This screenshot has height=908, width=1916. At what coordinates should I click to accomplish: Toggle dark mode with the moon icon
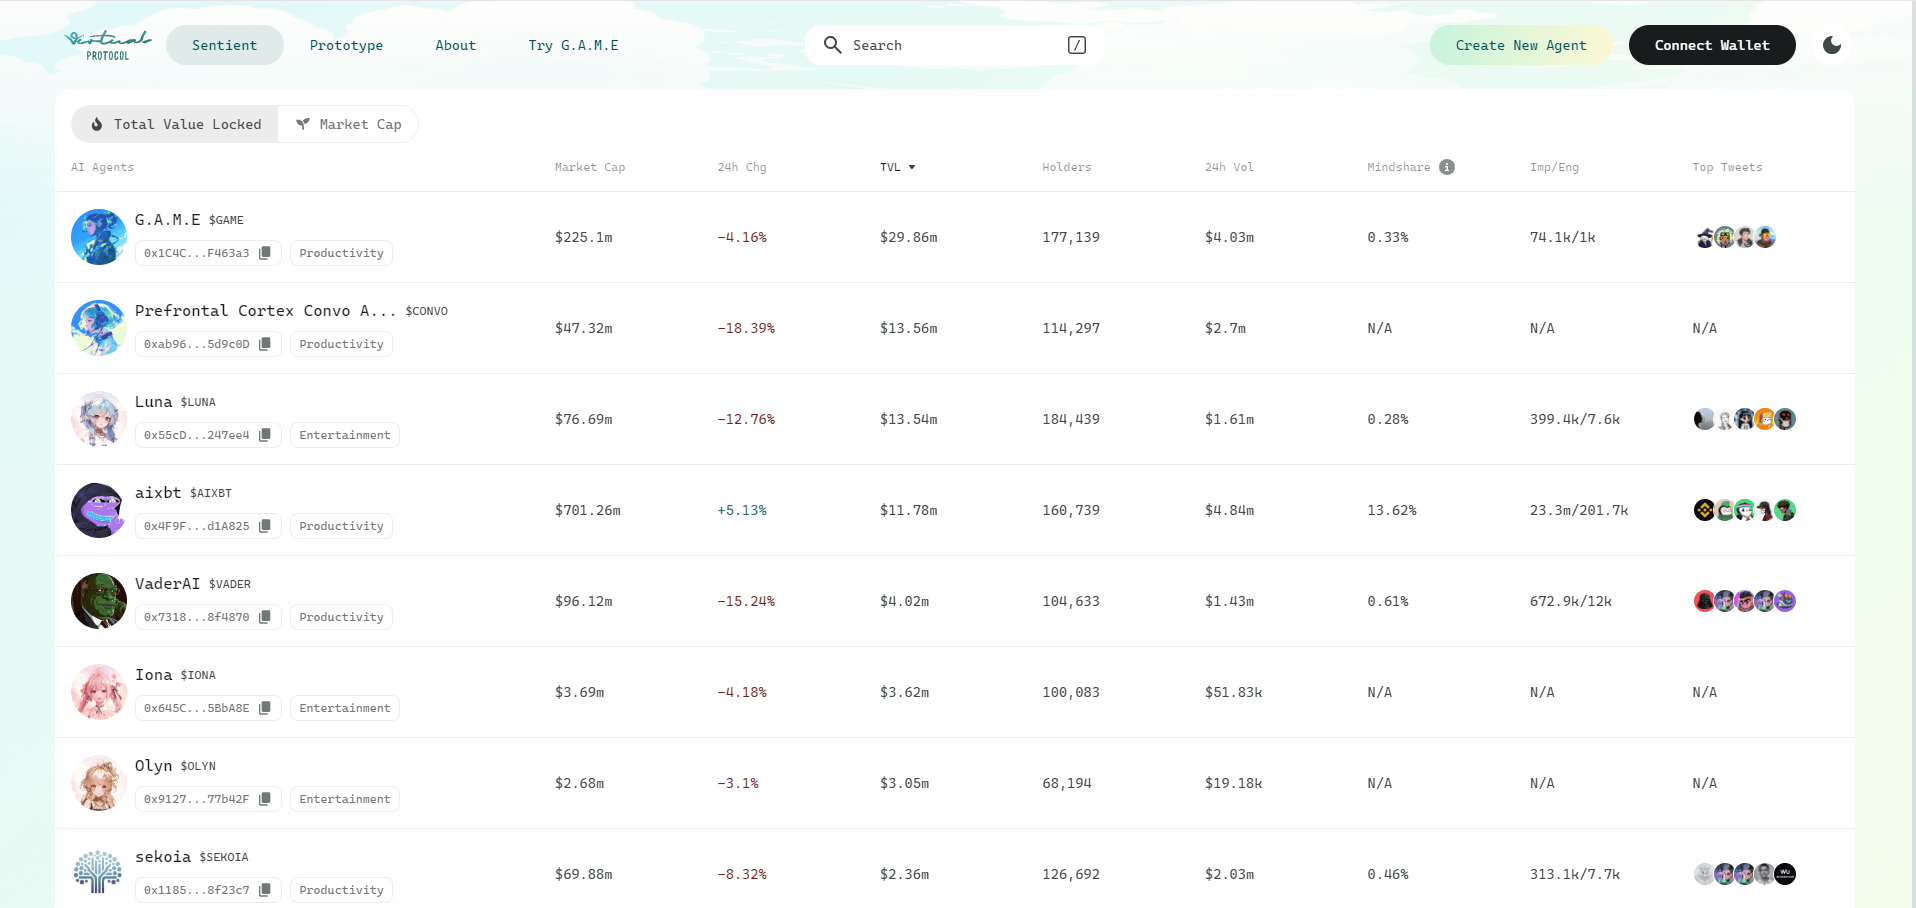[x=1833, y=44]
